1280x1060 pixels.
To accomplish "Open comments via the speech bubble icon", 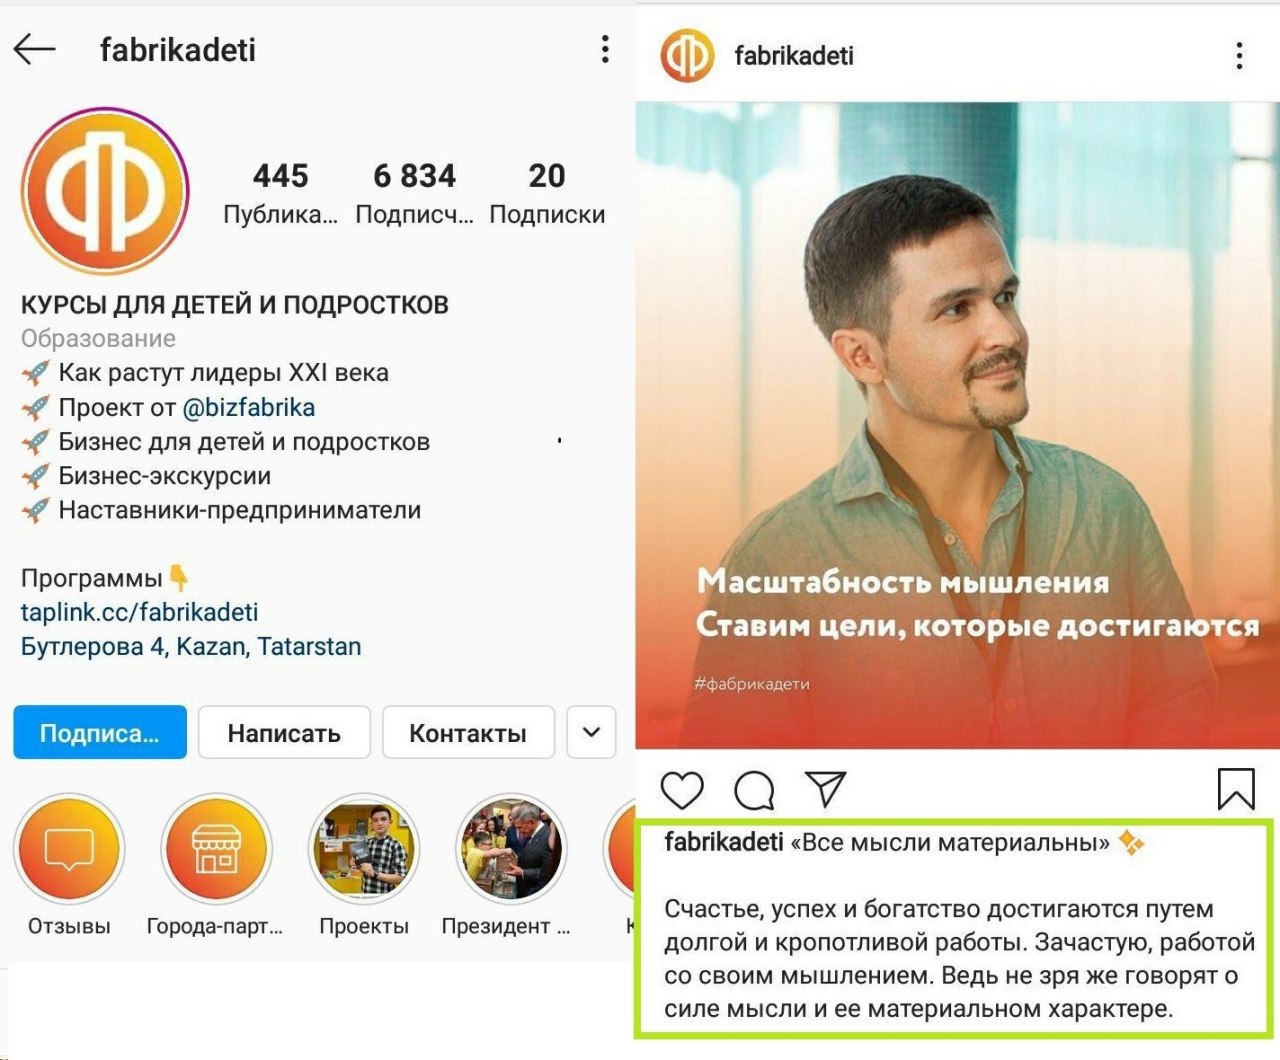I will [x=754, y=790].
